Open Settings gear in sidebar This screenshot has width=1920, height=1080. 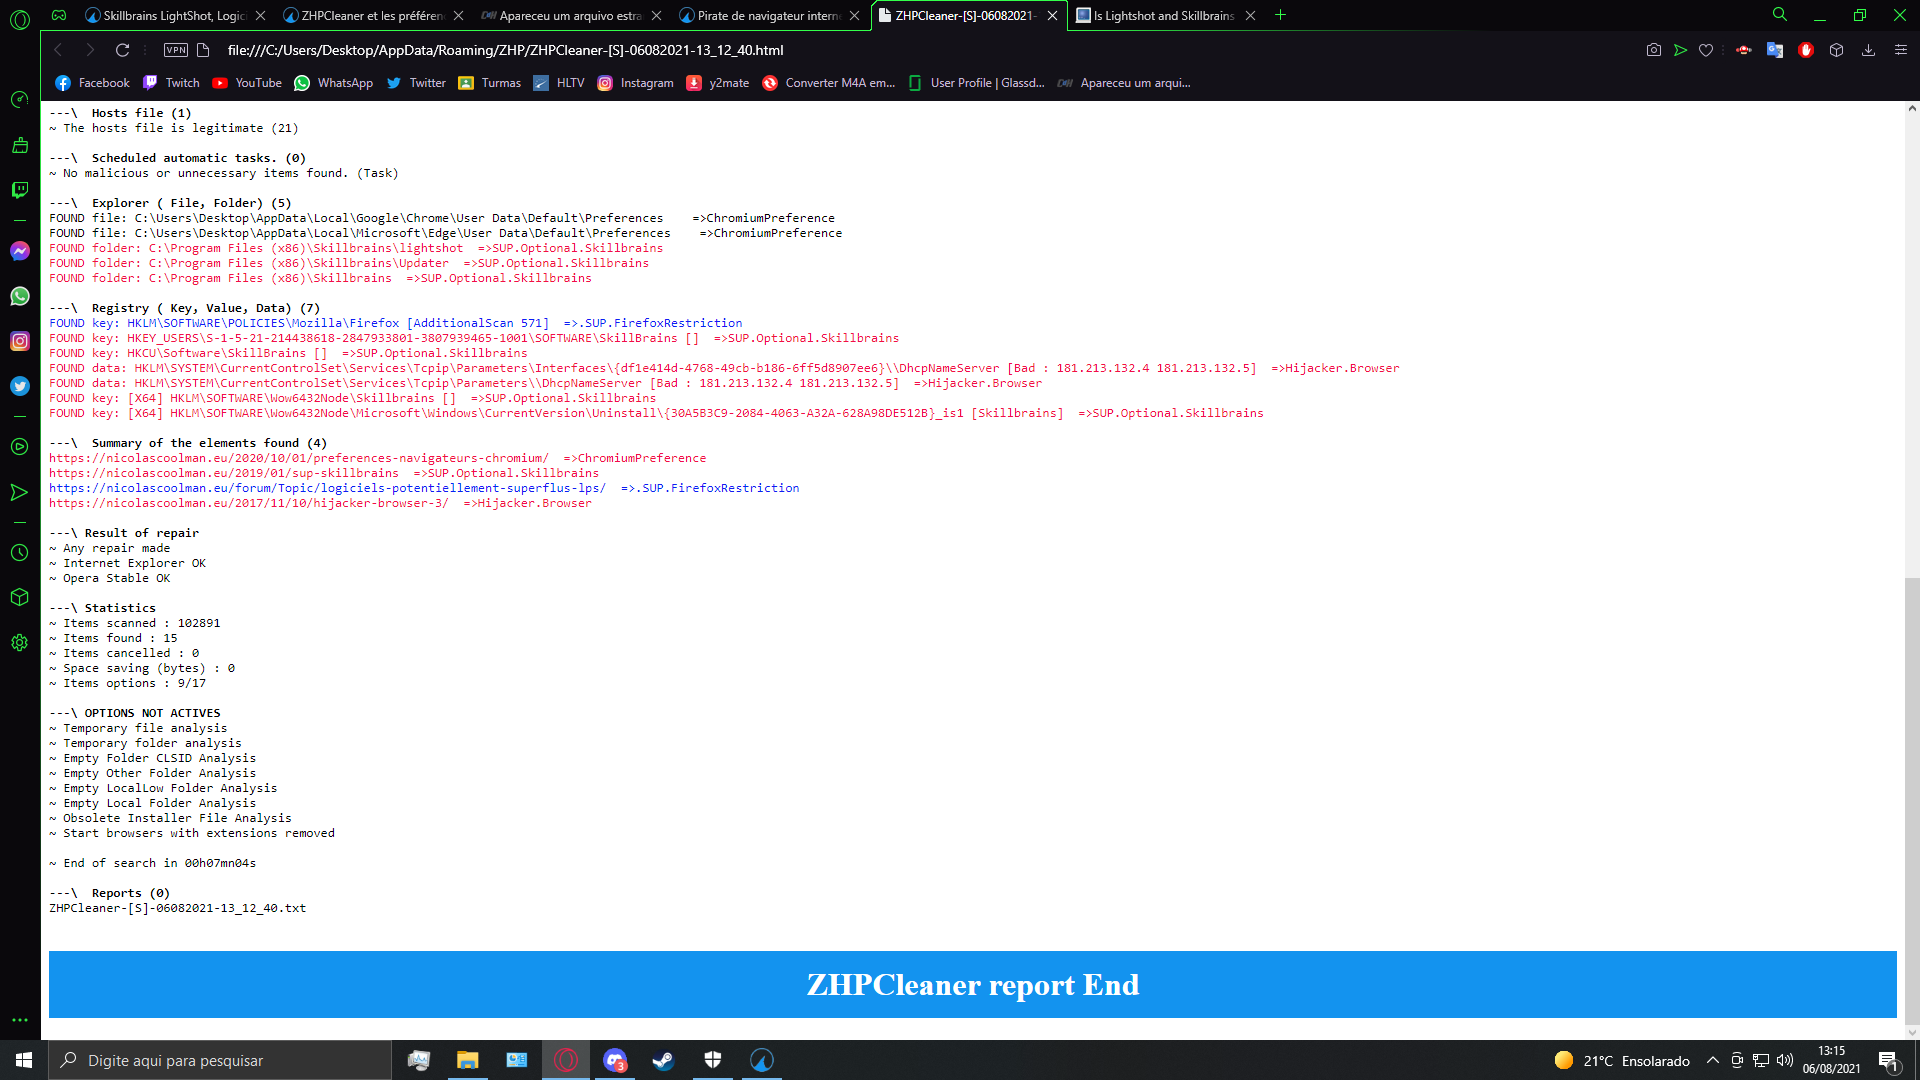pyautogui.click(x=20, y=643)
